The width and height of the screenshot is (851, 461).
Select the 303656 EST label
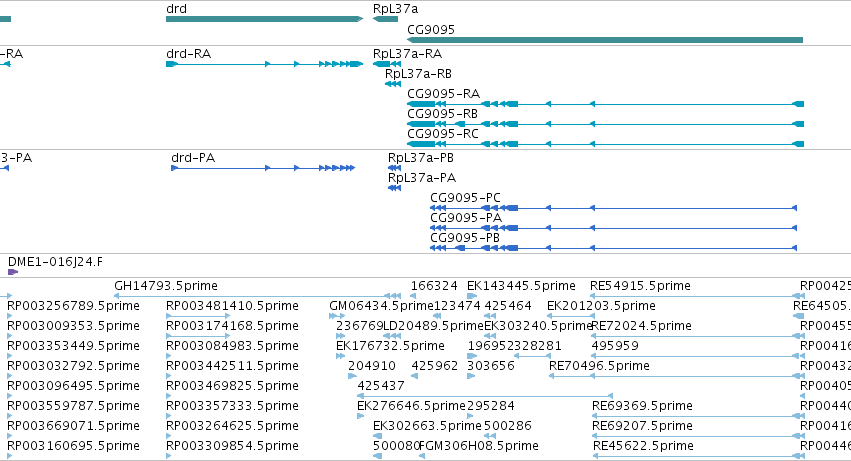491,366
